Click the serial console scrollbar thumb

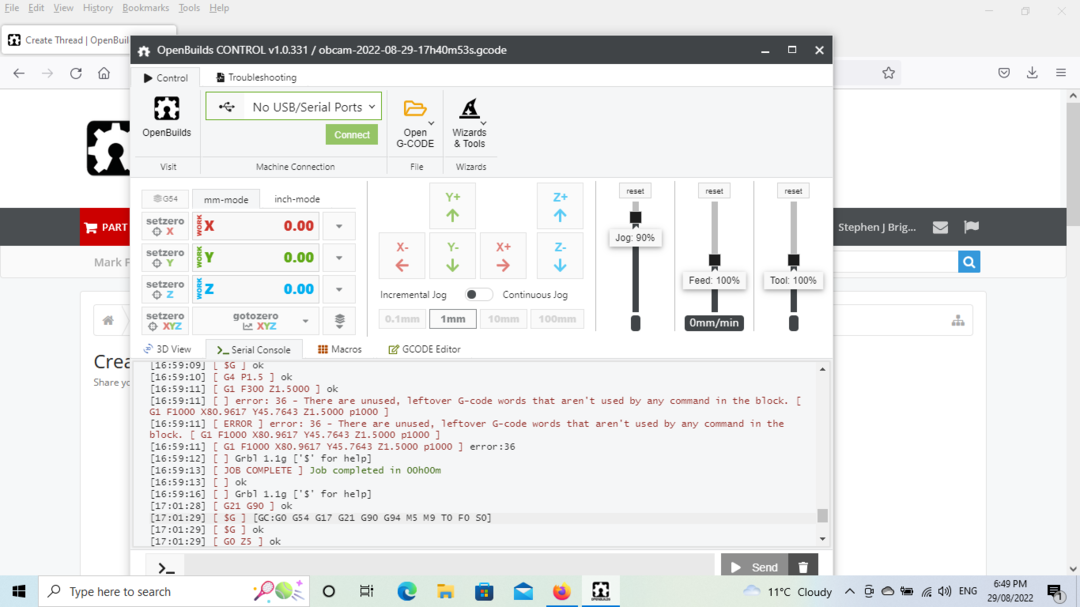click(x=822, y=515)
